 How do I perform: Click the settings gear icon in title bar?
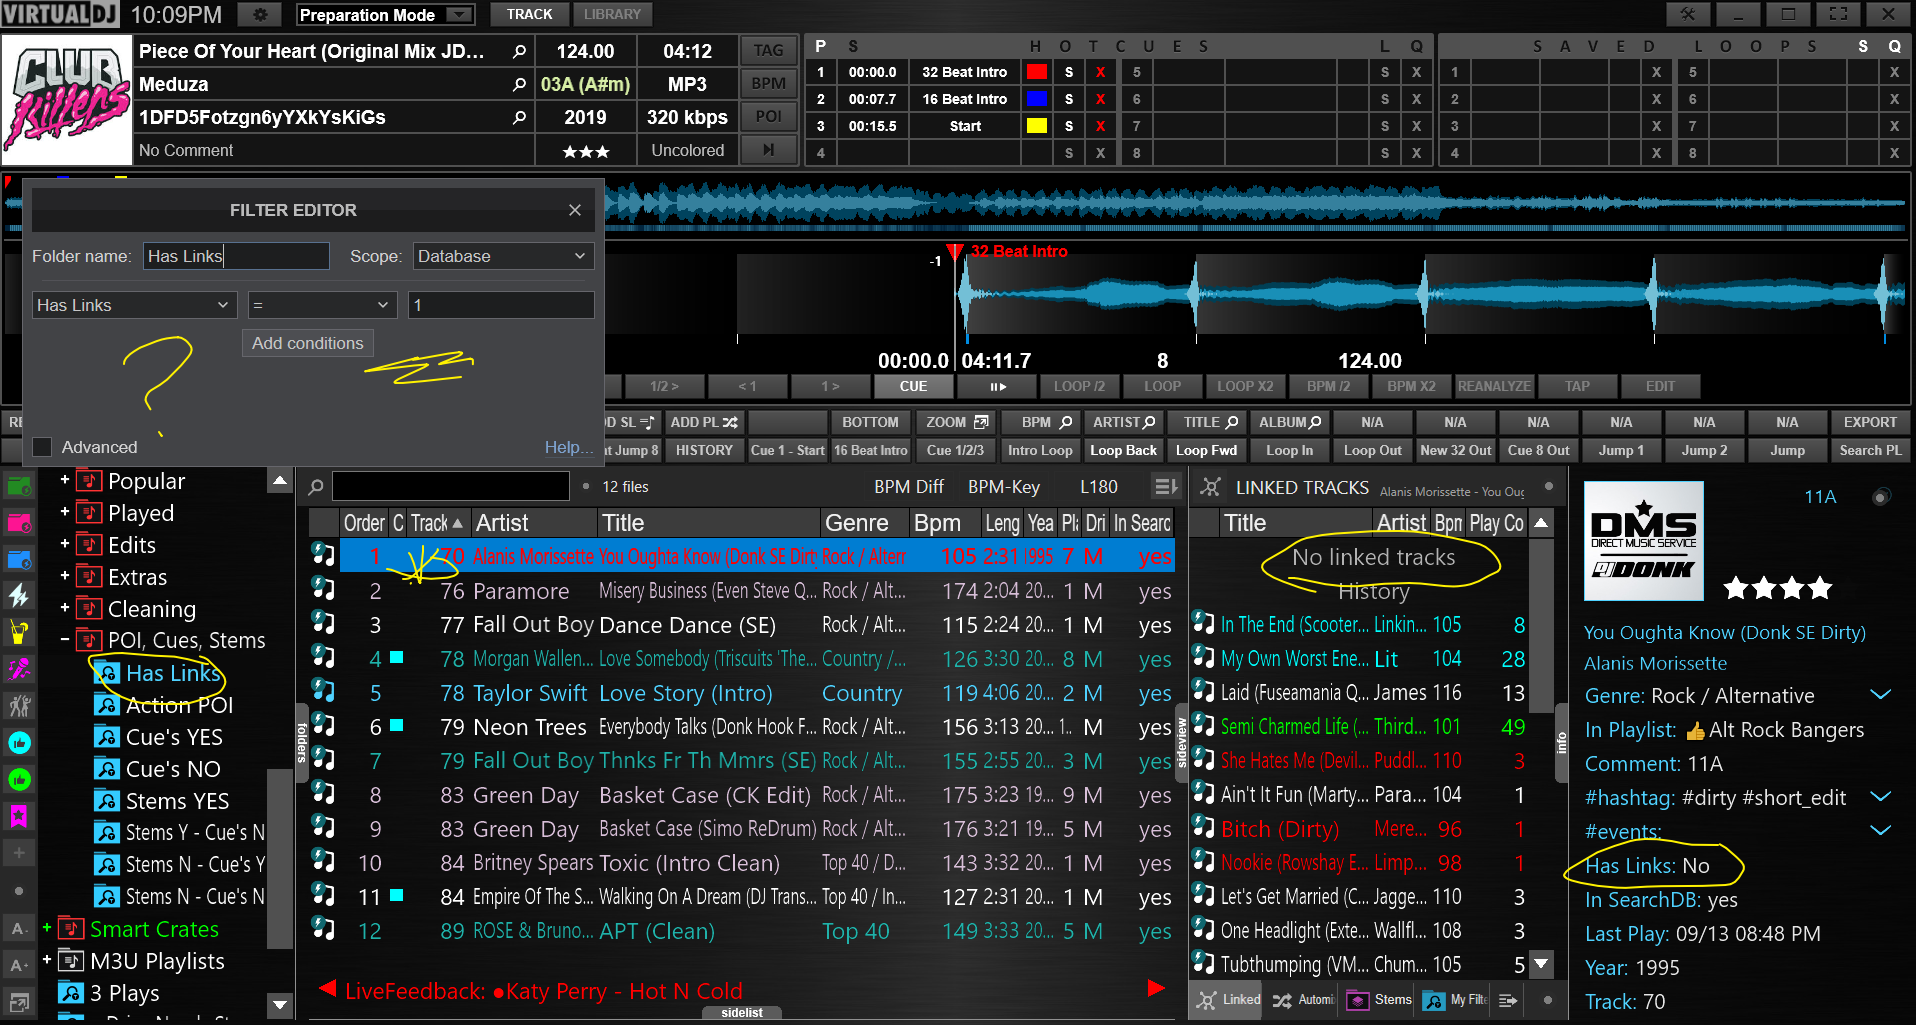[x=260, y=15]
